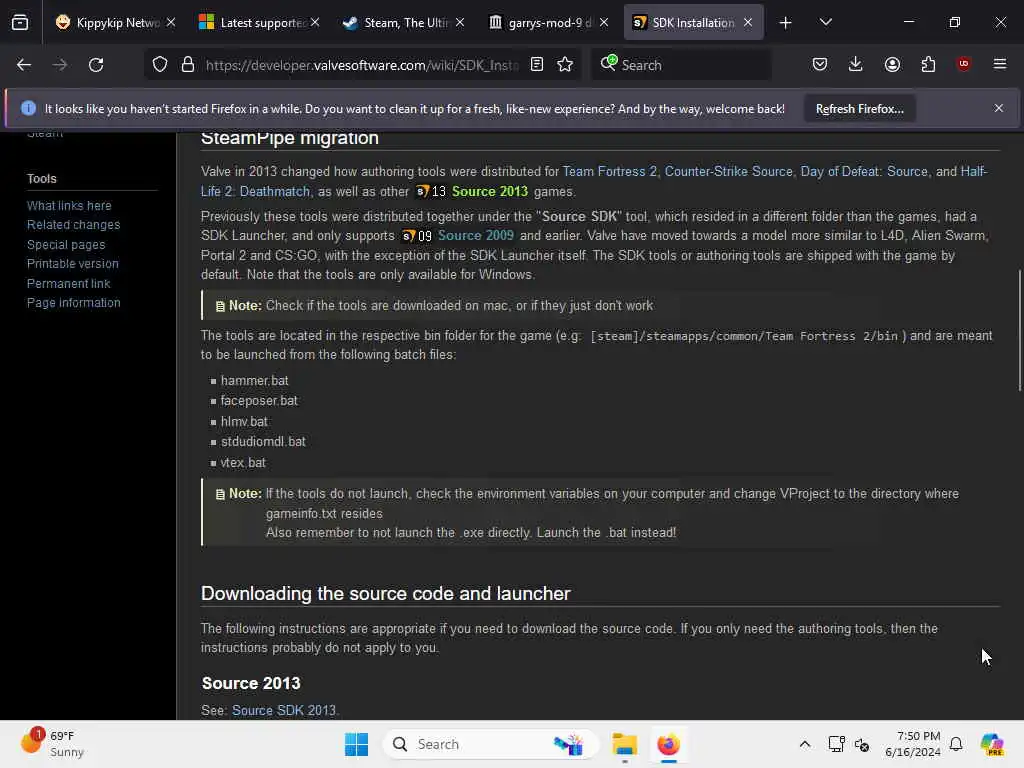Open the taskbar clock showing 7:50 PM
Screen dimensions: 1024x768
click(x=912, y=744)
